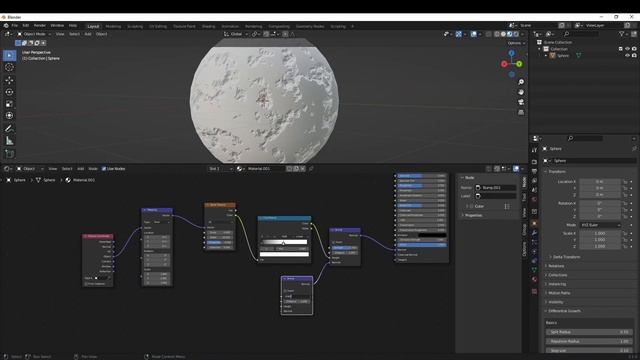Click the pin icon beside material name in node editor

(x=311, y=169)
